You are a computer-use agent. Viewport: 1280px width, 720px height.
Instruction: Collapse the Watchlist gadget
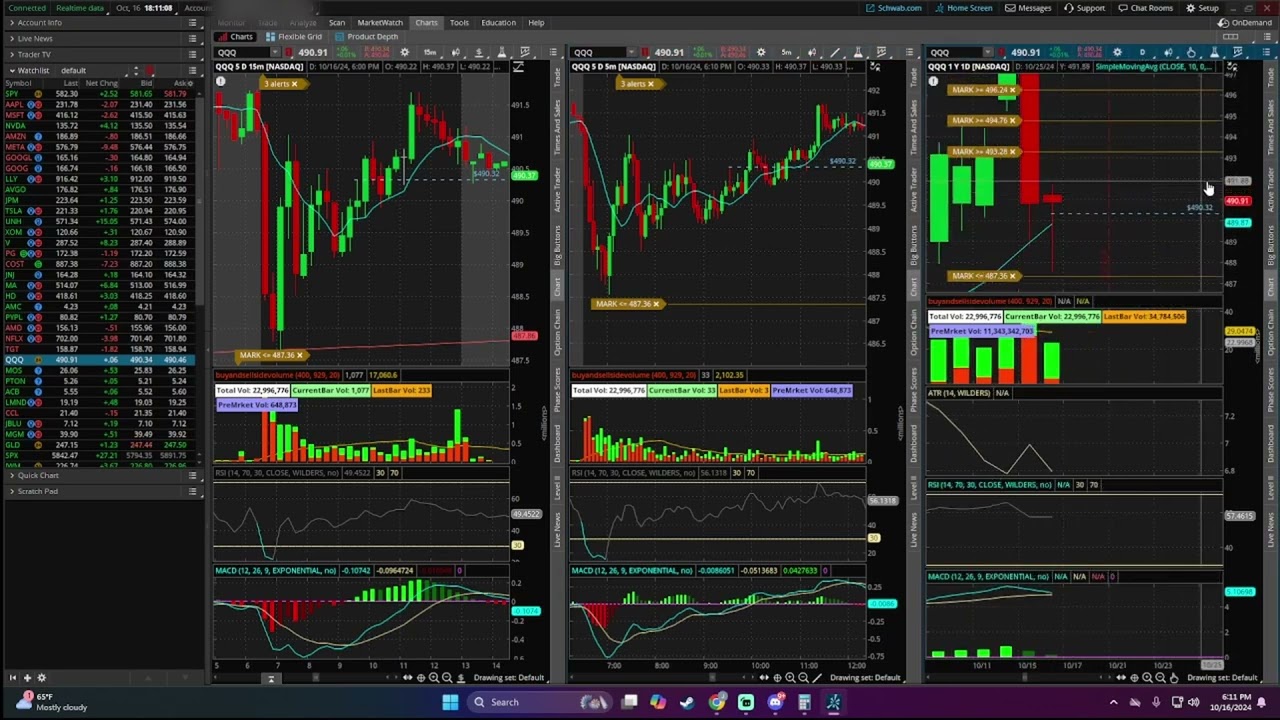12,70
